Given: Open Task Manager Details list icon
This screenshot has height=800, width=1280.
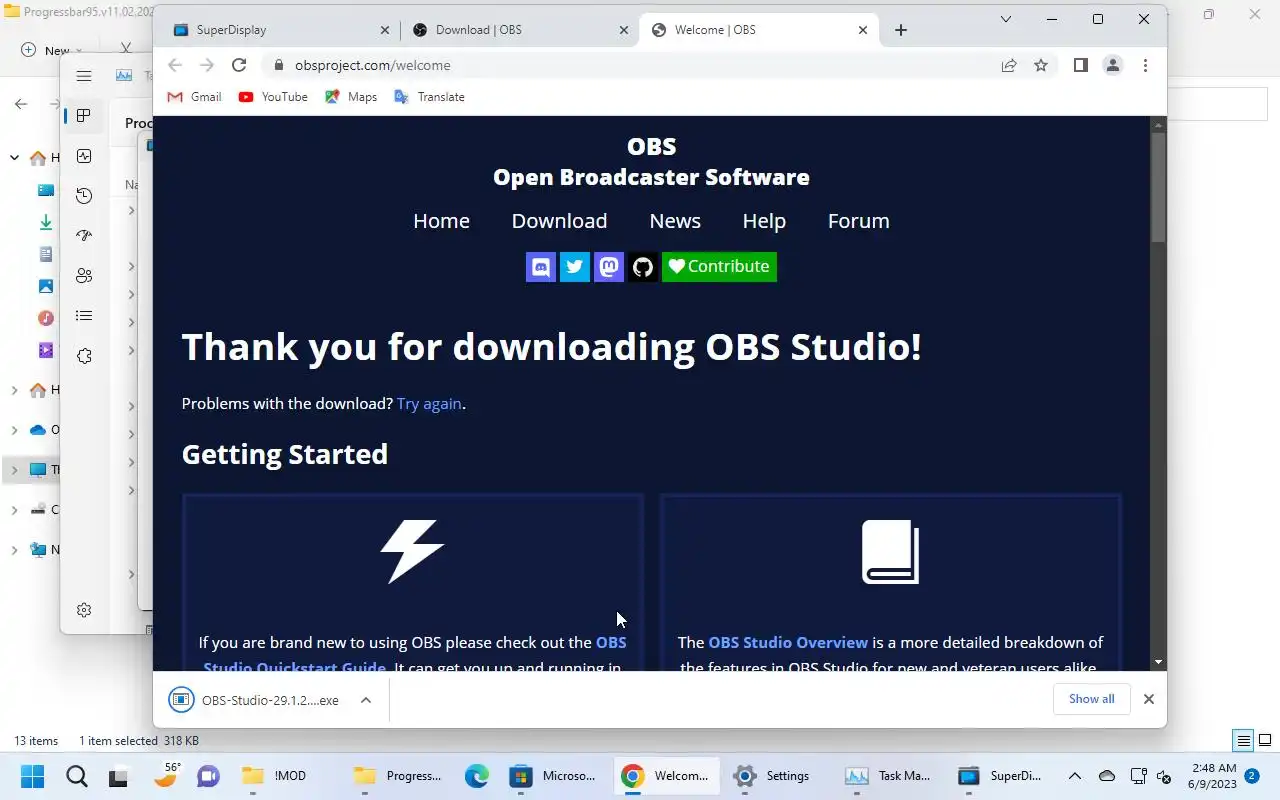Looking at the screenshot, I should coord(84,316).
